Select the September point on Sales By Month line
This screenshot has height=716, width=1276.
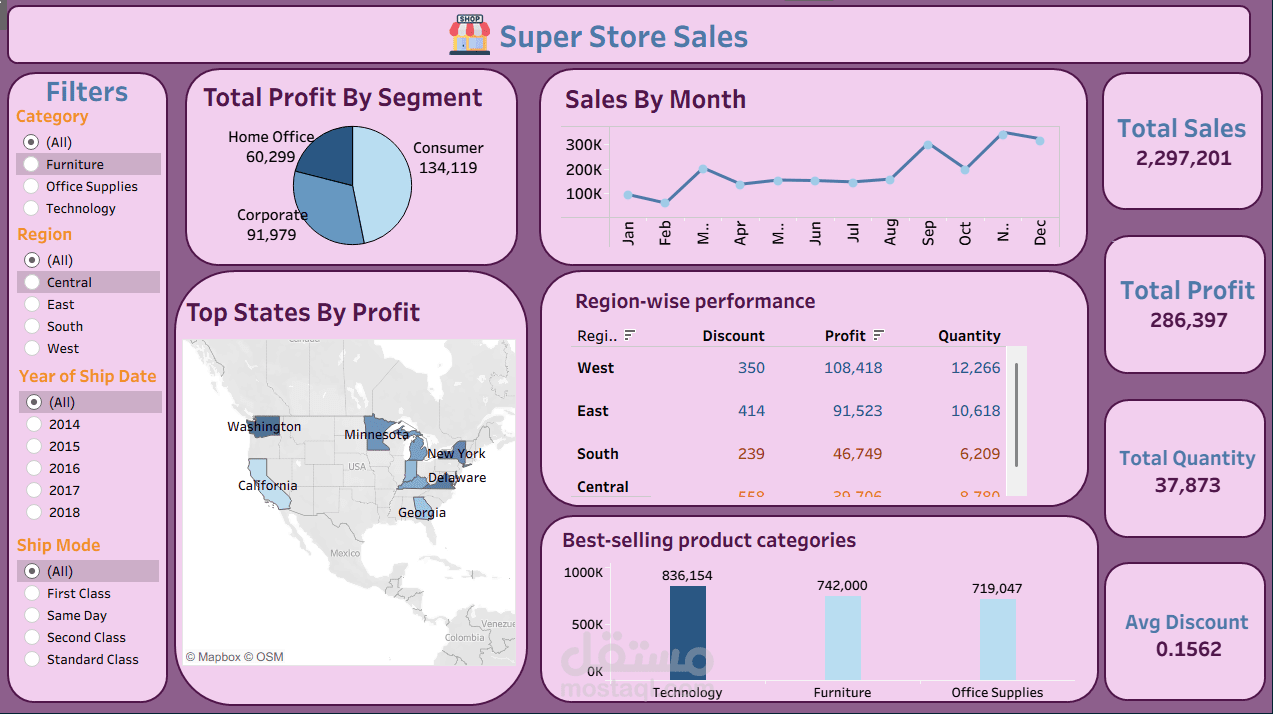(x=928, y=144)
